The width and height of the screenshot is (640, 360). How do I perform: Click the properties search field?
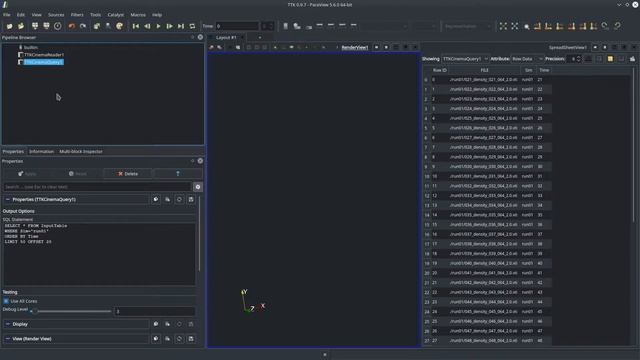97,187
